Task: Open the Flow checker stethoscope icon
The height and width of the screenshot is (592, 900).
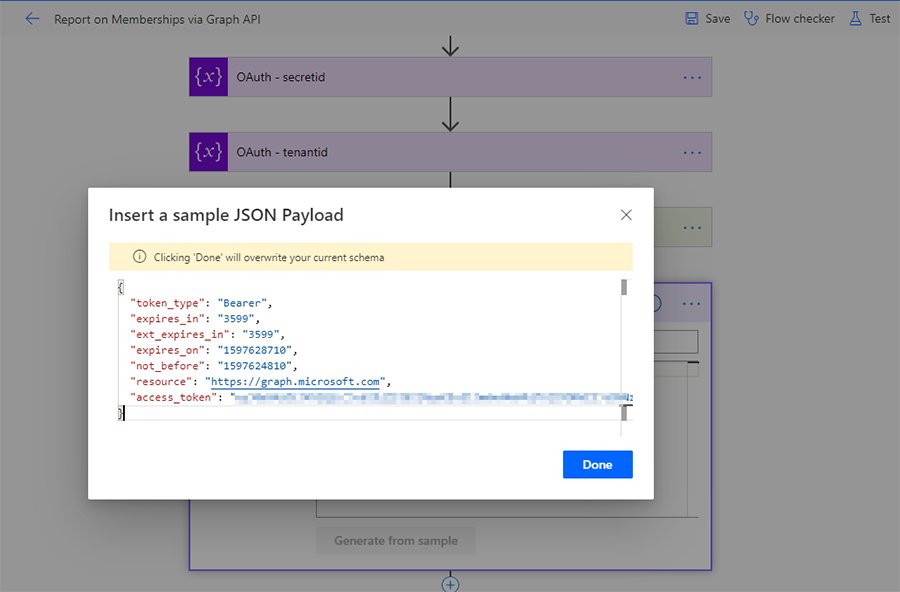Action: click(752, 18)
